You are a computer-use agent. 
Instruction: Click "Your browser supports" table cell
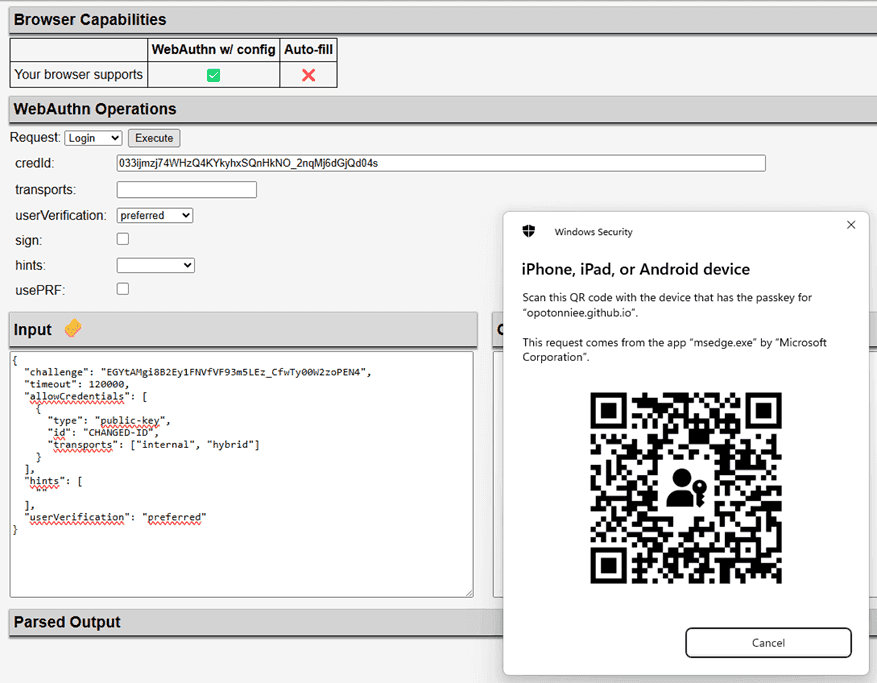point(78,74)
